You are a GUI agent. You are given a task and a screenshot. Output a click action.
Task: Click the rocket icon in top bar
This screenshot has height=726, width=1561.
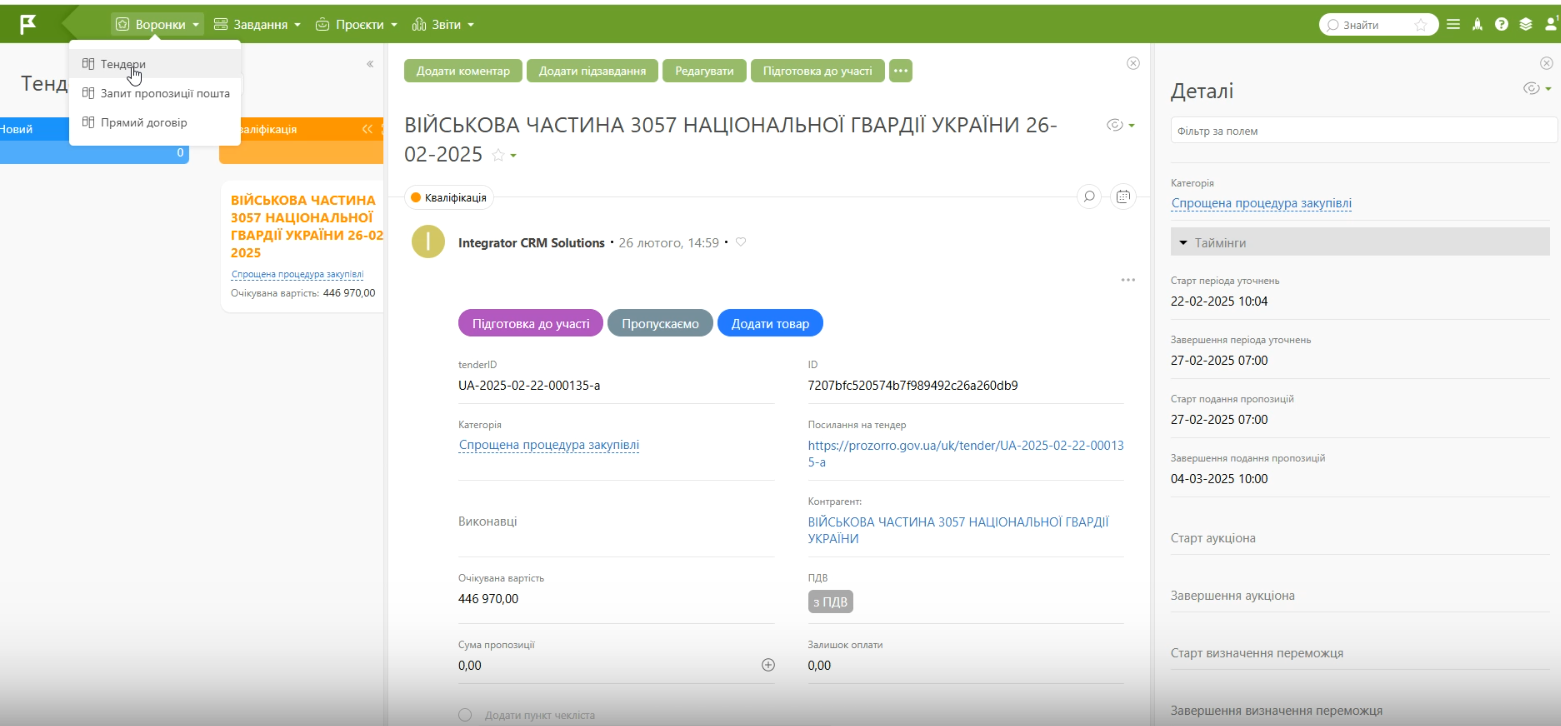(1477, 25)
